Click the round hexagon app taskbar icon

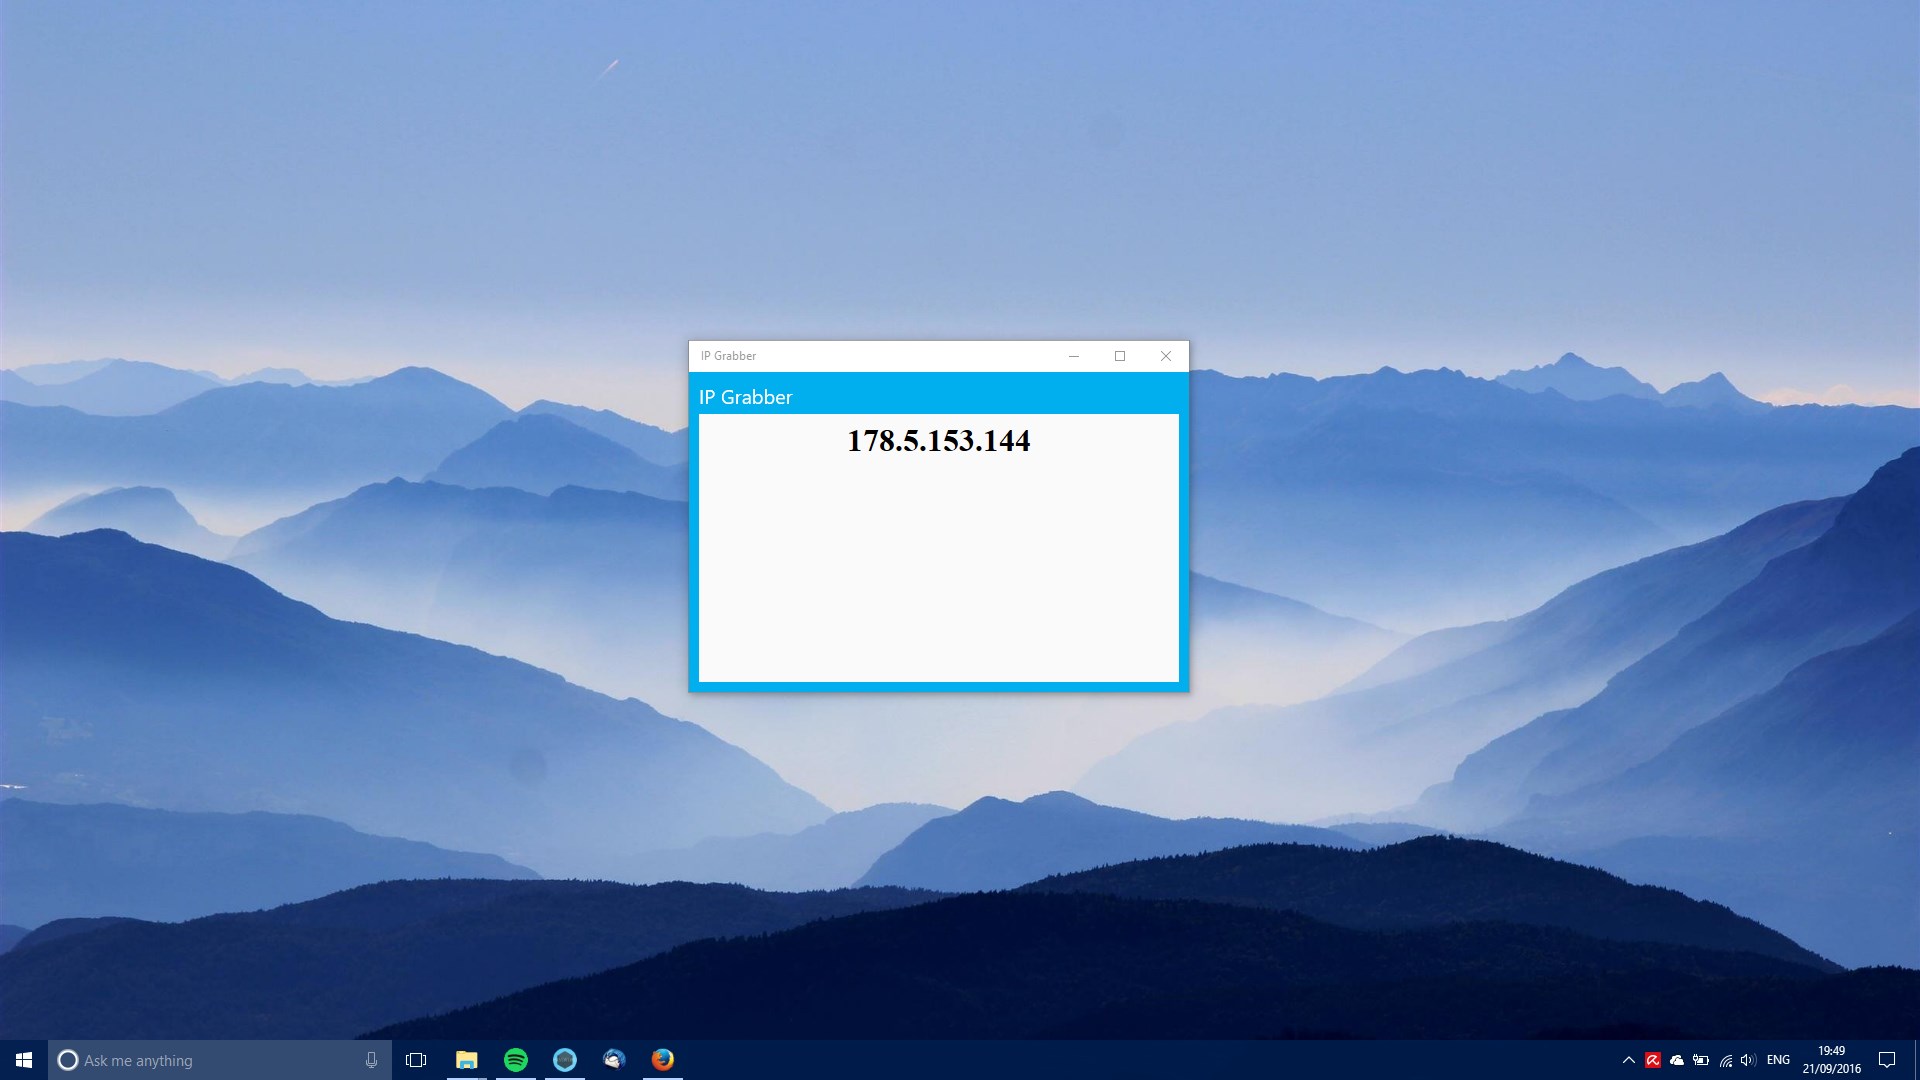(x=565, y=1060)
